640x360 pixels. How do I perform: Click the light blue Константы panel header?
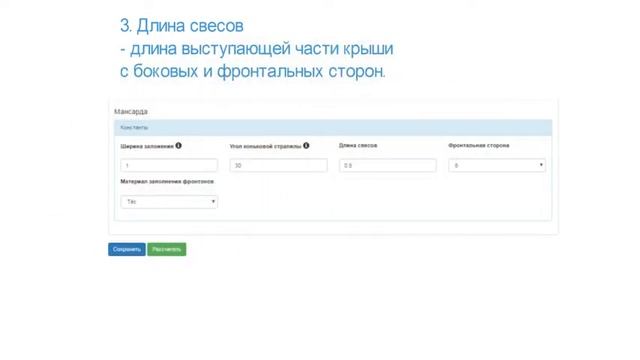(333, 128)
